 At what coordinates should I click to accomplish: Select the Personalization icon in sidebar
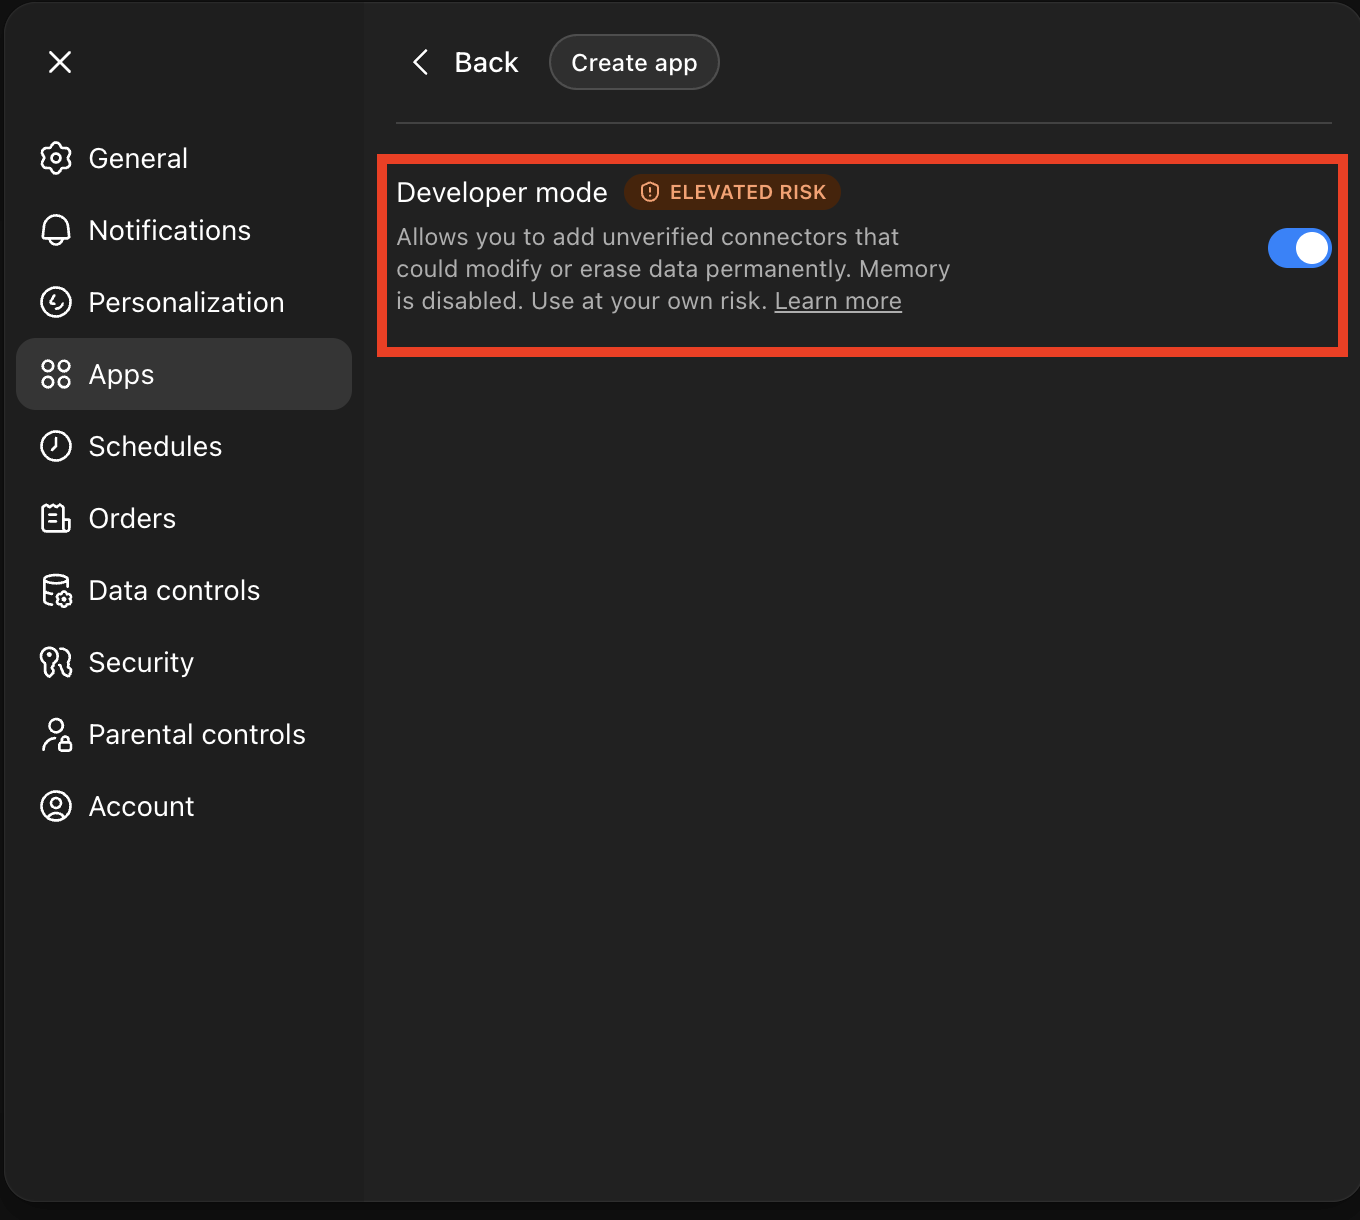56,302
